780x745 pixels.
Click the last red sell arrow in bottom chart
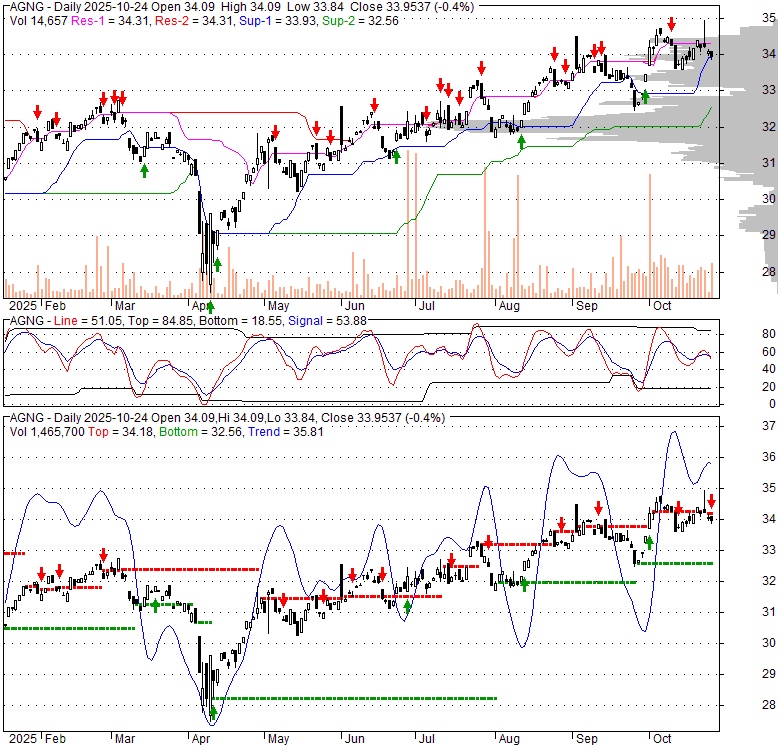pyautogui.click(x=711, y=501)
